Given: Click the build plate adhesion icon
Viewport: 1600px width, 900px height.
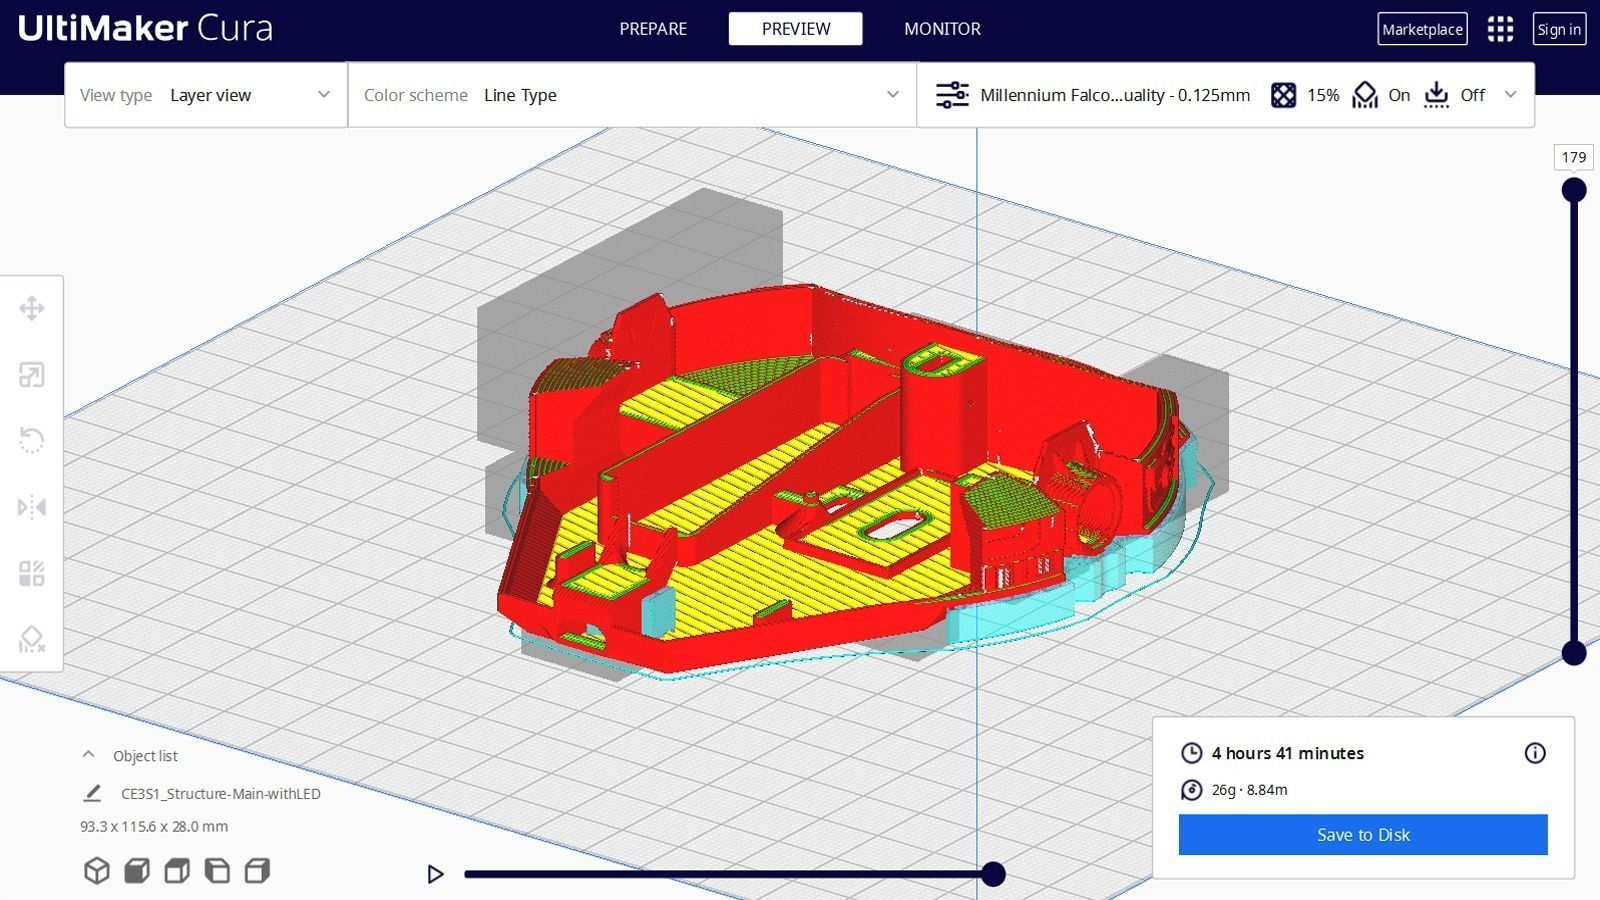Looking at the screenshot, I should pyautogui.click(x=1436, y=95).
